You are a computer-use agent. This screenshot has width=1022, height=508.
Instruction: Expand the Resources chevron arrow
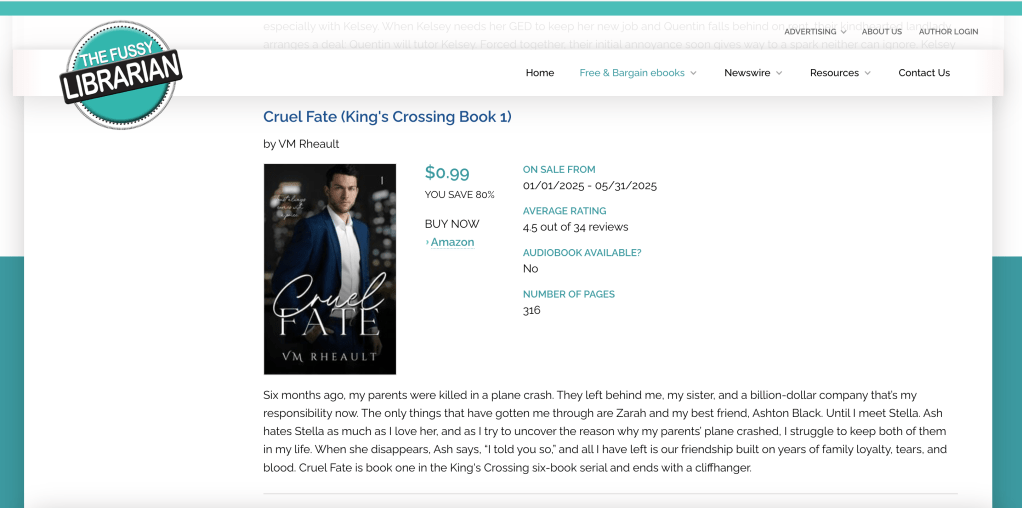click(x=868, y=73)
